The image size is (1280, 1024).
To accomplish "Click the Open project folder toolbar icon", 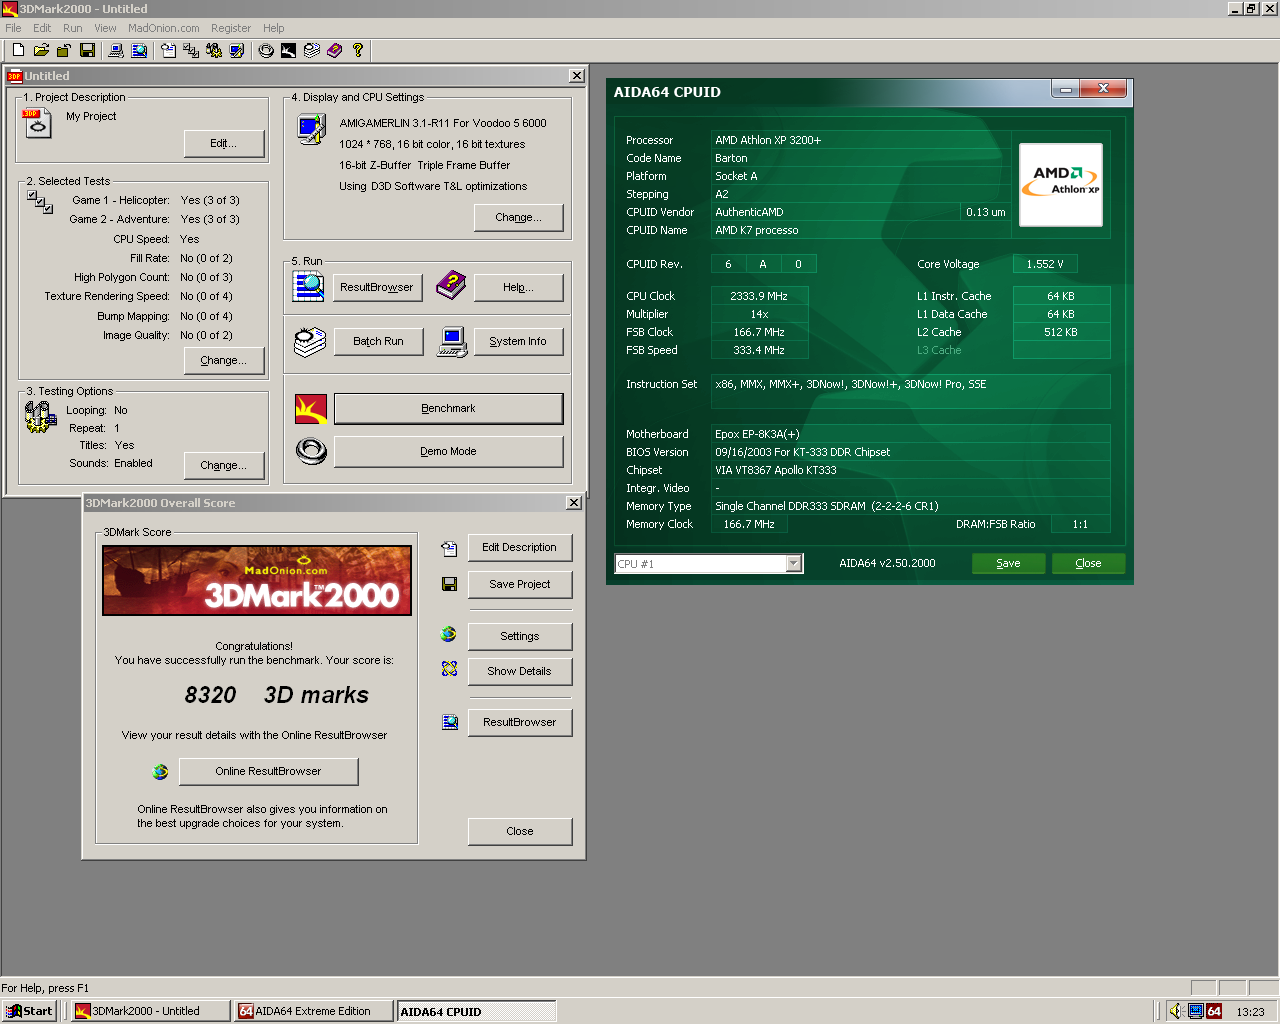I will pos(41,50).
